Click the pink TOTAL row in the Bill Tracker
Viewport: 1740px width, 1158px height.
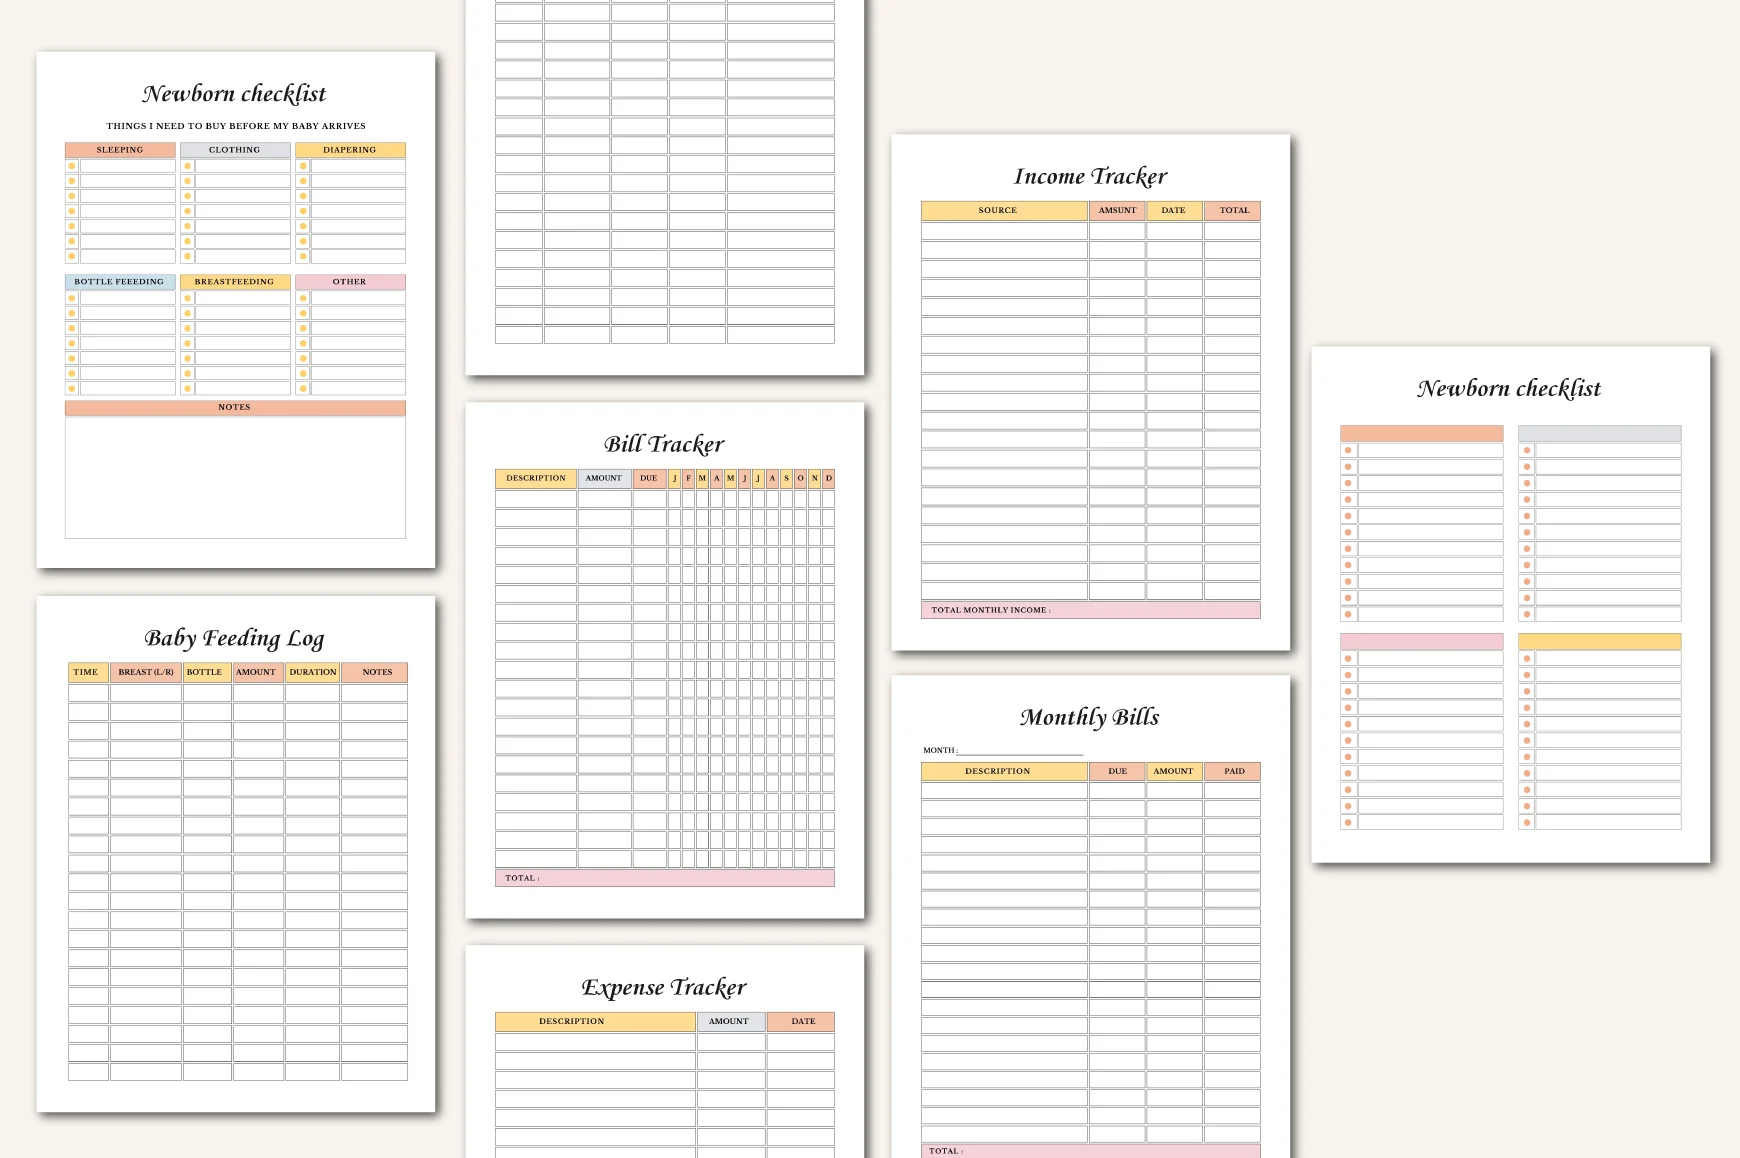tap(665, 878)
